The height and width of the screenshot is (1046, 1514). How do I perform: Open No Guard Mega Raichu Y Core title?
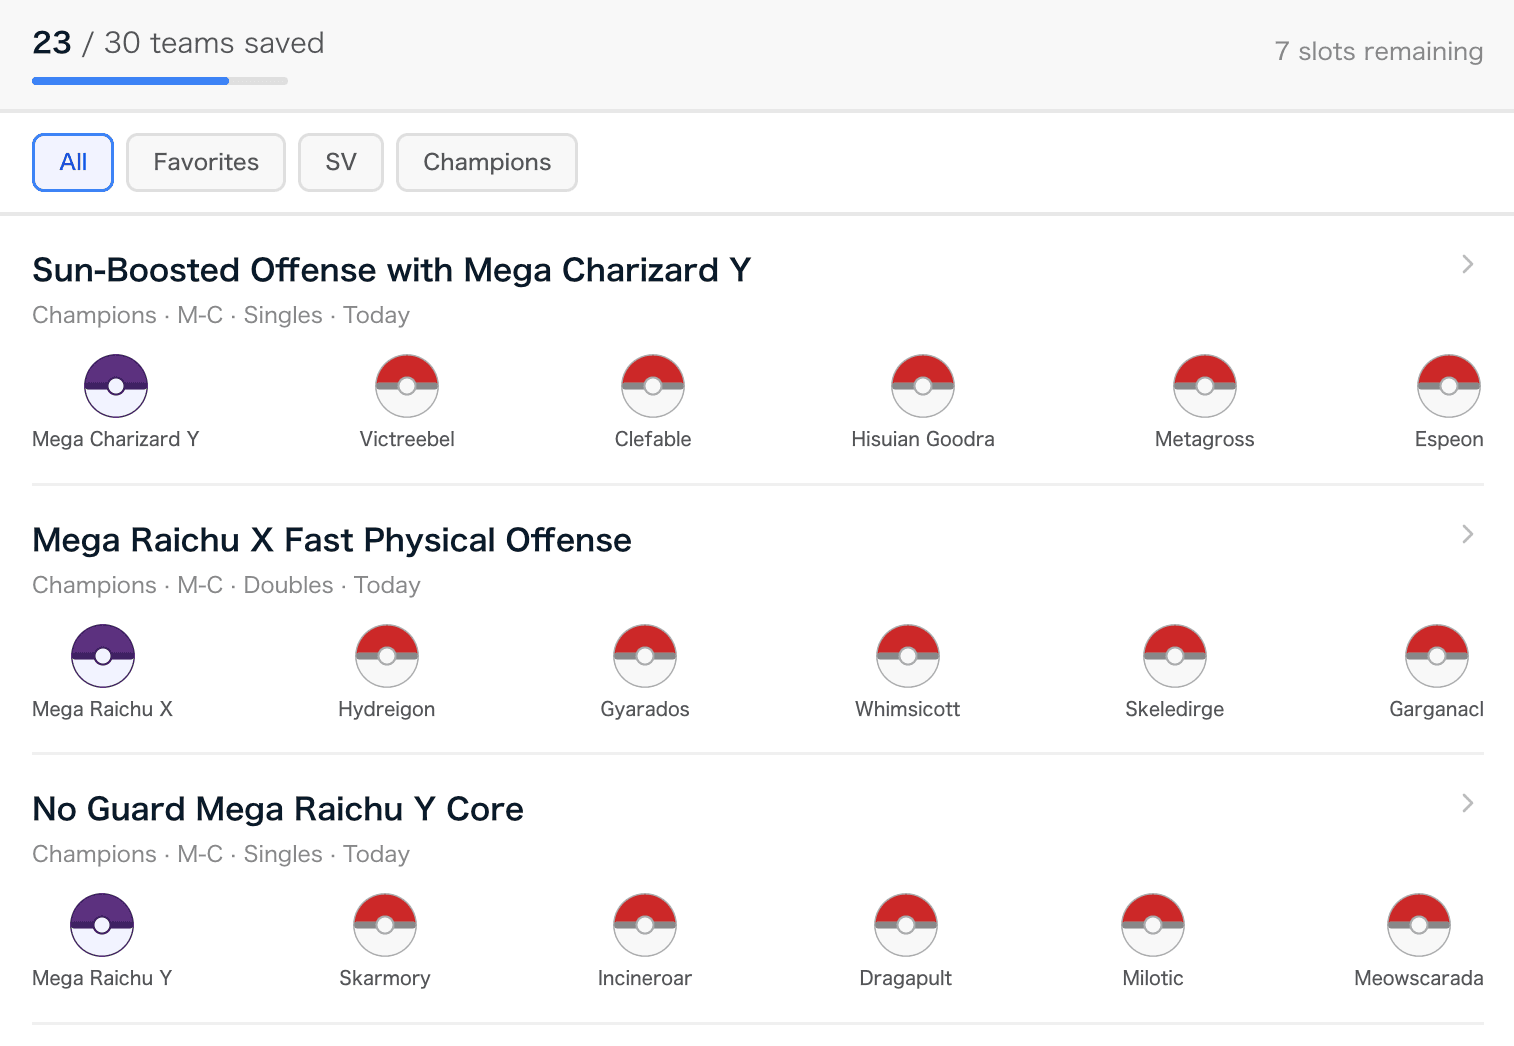click(x=278, y=809)
